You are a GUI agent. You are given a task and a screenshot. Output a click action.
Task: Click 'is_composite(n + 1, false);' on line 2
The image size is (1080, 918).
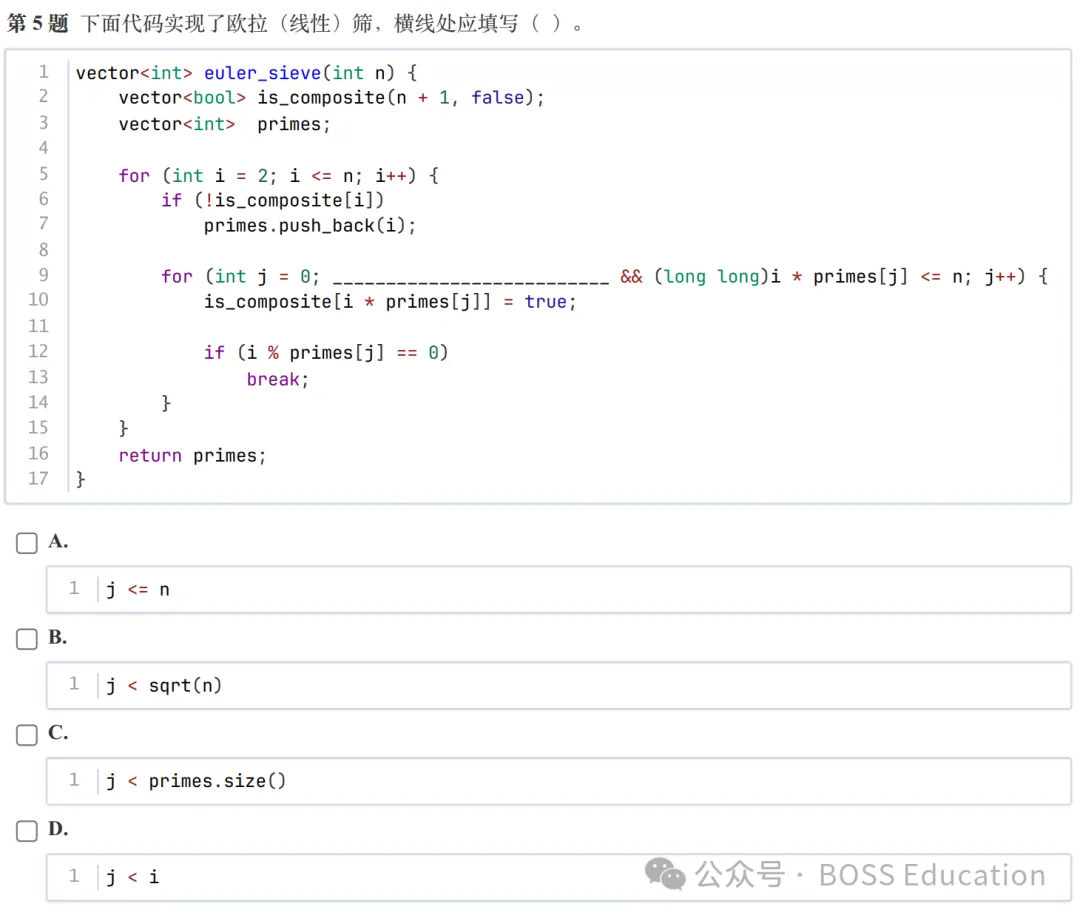pyautogui.click(x=401, y=98)
